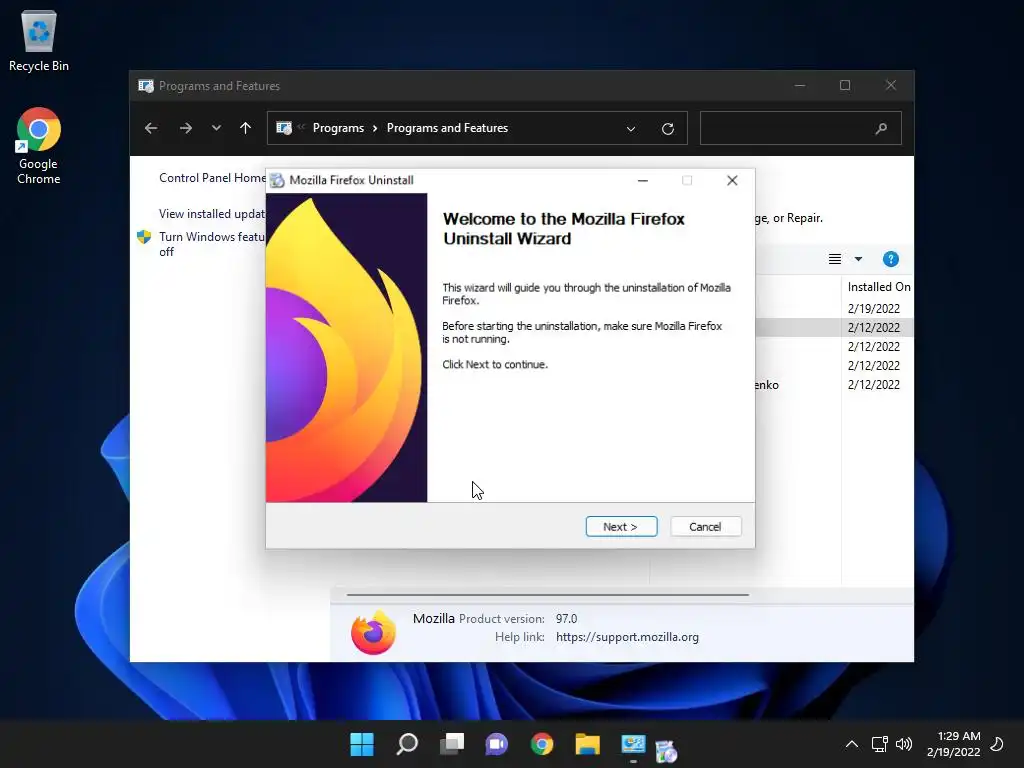
Task: Click the Firefox logo in details pane
Action: [373, 632]
